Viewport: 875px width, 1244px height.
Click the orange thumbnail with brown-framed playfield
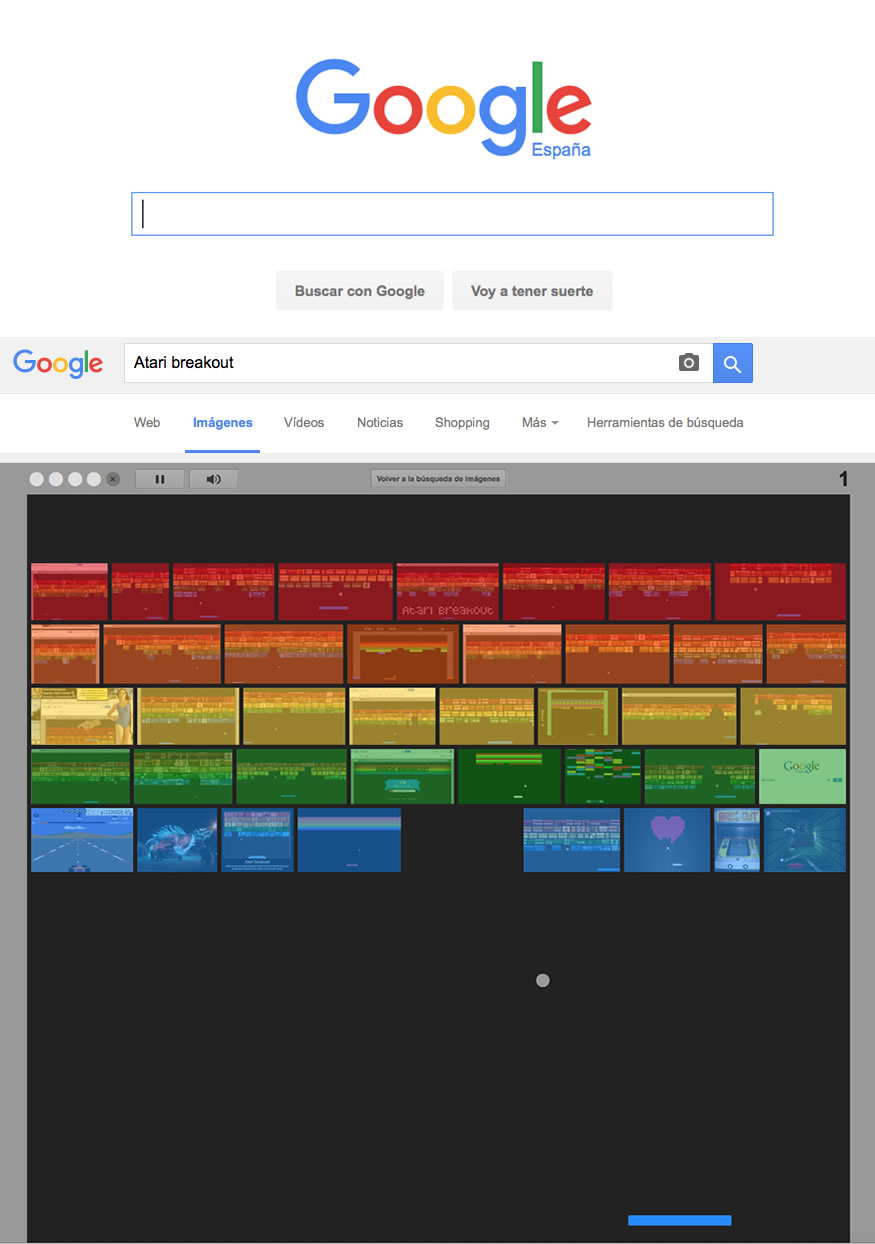click(x=403, y=654)
